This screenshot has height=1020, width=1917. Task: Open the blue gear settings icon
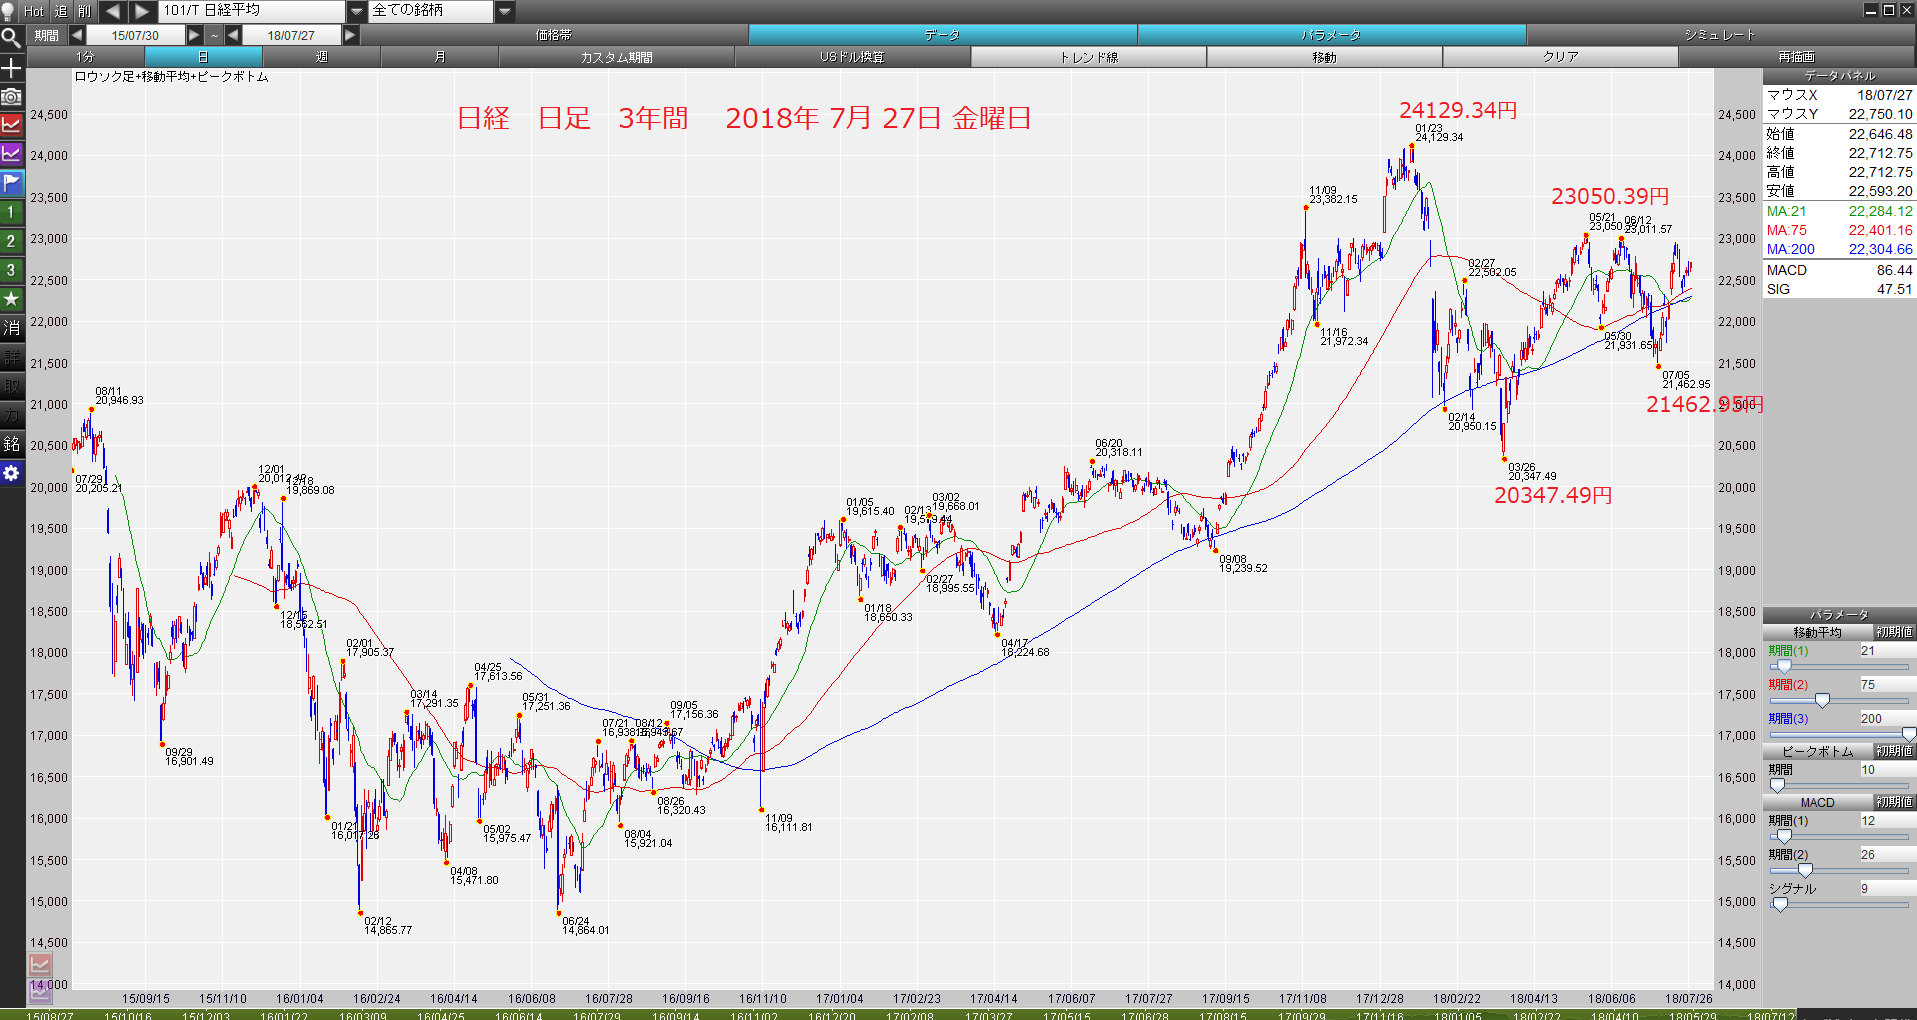pos(11,473)
